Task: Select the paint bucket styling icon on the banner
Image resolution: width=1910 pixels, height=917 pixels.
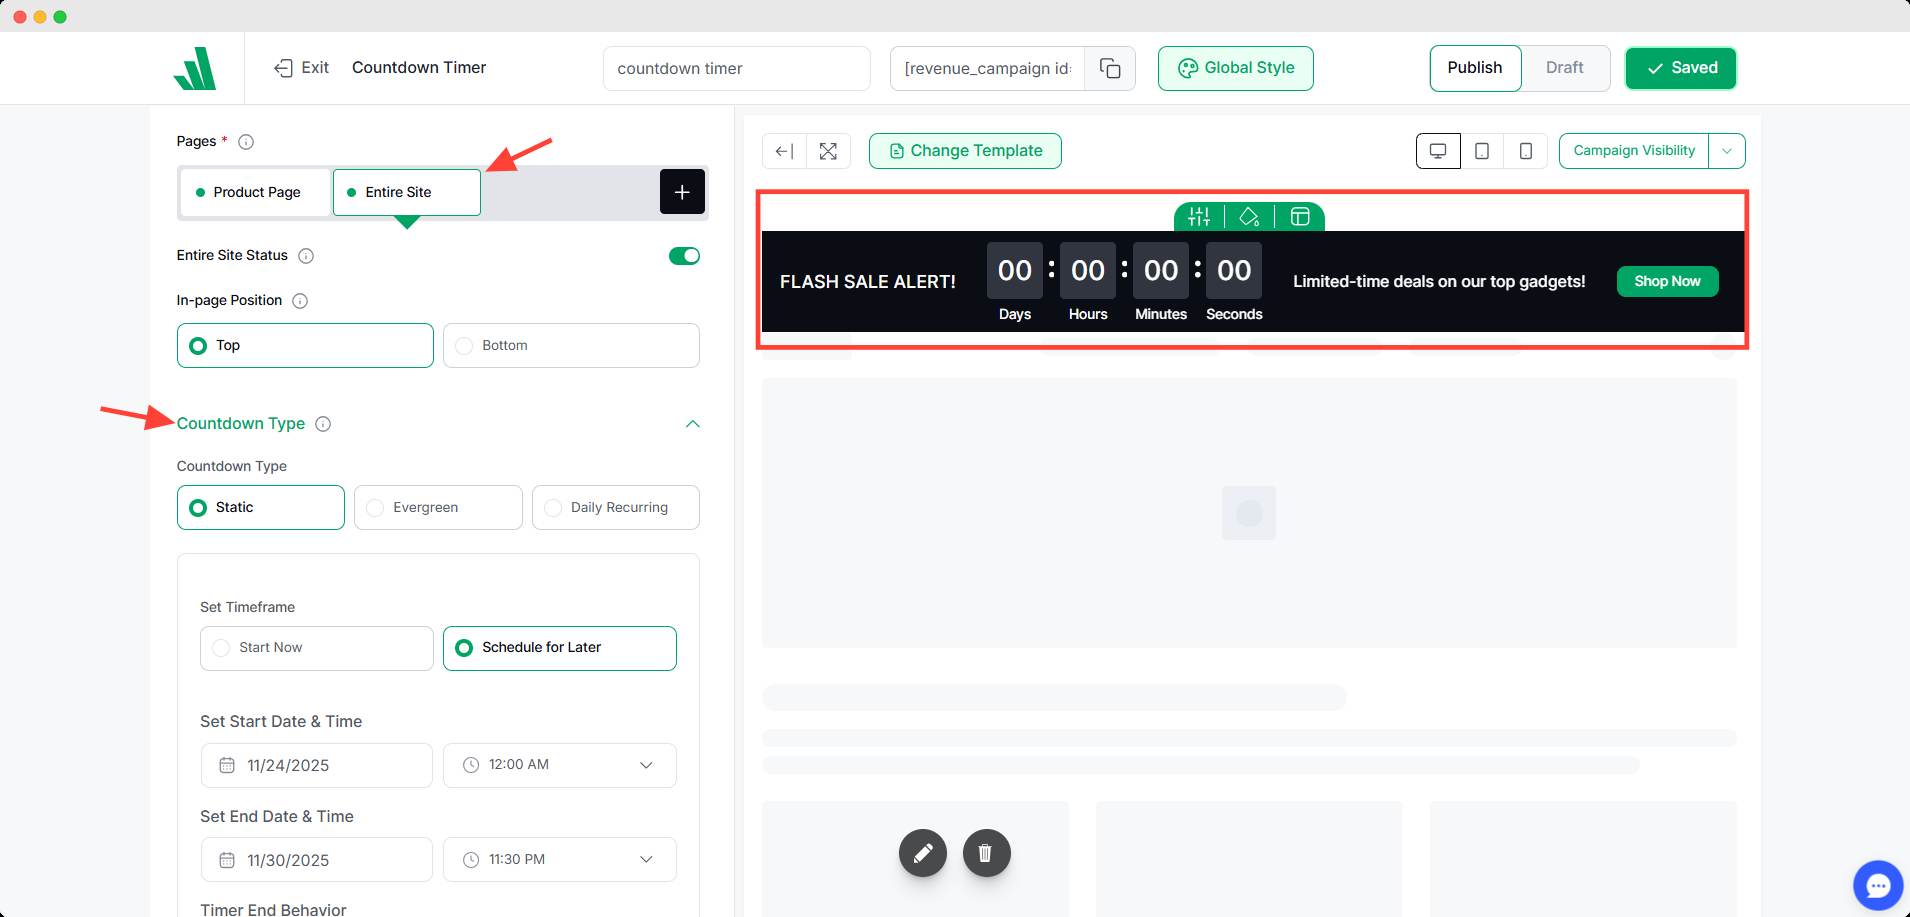Action: click(x=1249, y=216)
